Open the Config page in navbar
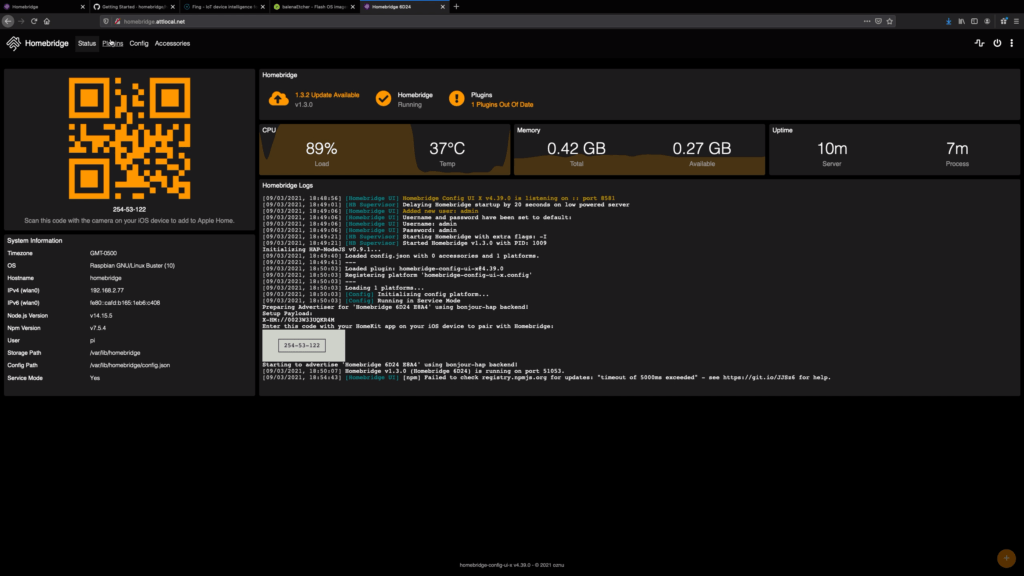This screenshot has width=1024, height=576. 138,44
